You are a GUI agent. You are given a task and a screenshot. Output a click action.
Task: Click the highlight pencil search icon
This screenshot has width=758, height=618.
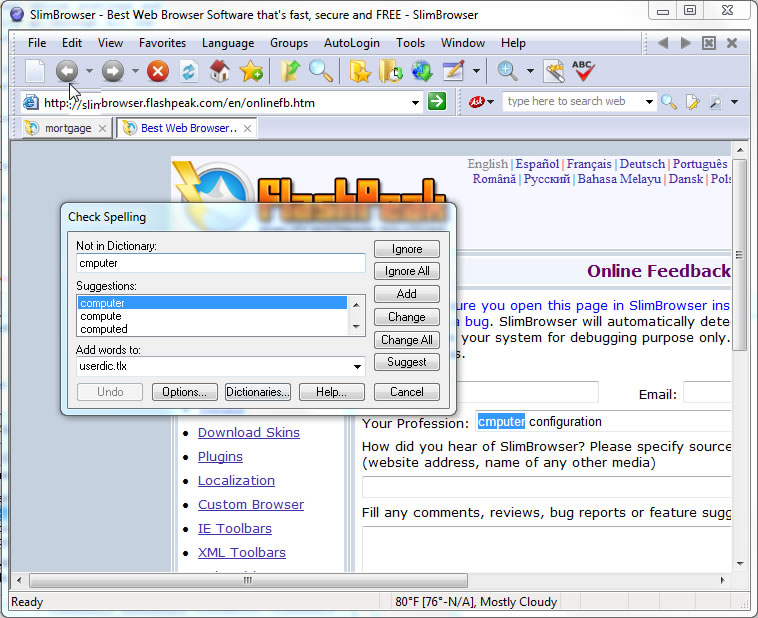point(692,102)
